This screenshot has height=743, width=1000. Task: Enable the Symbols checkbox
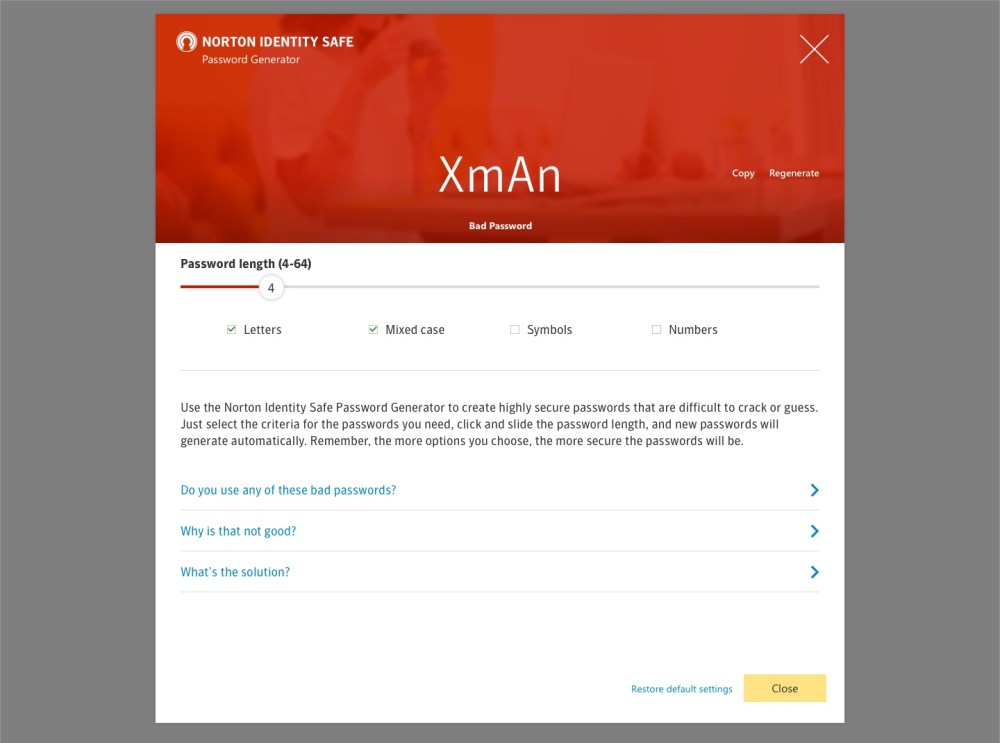515,329
